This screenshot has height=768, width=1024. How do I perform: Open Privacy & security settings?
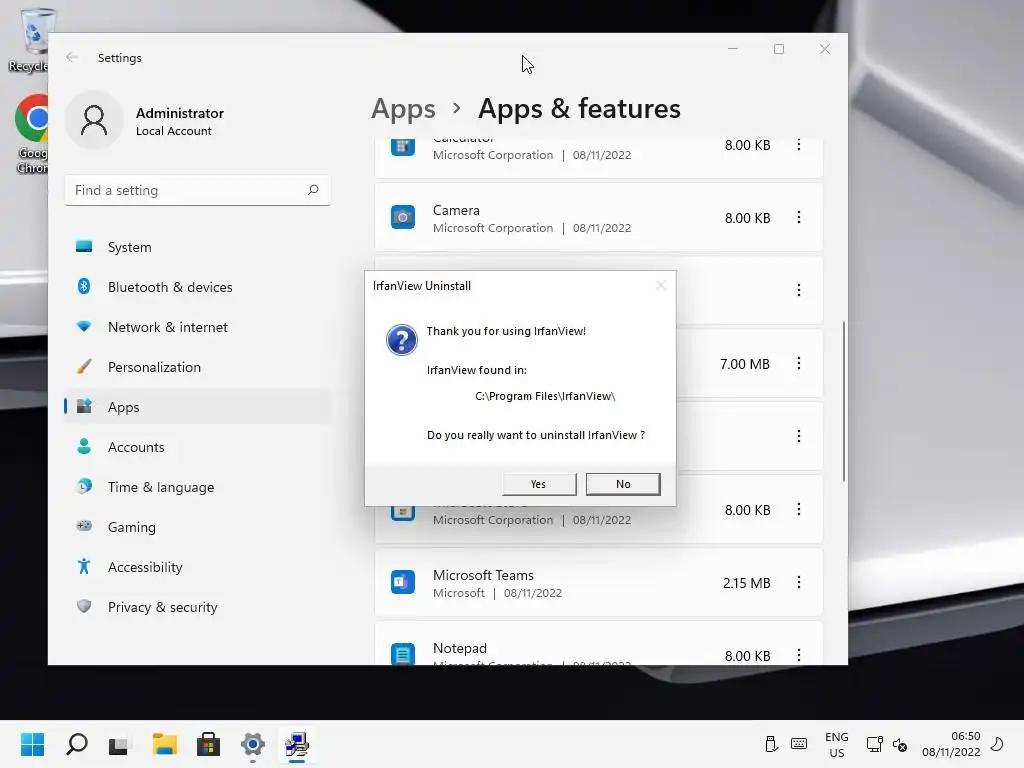(197, 607)
